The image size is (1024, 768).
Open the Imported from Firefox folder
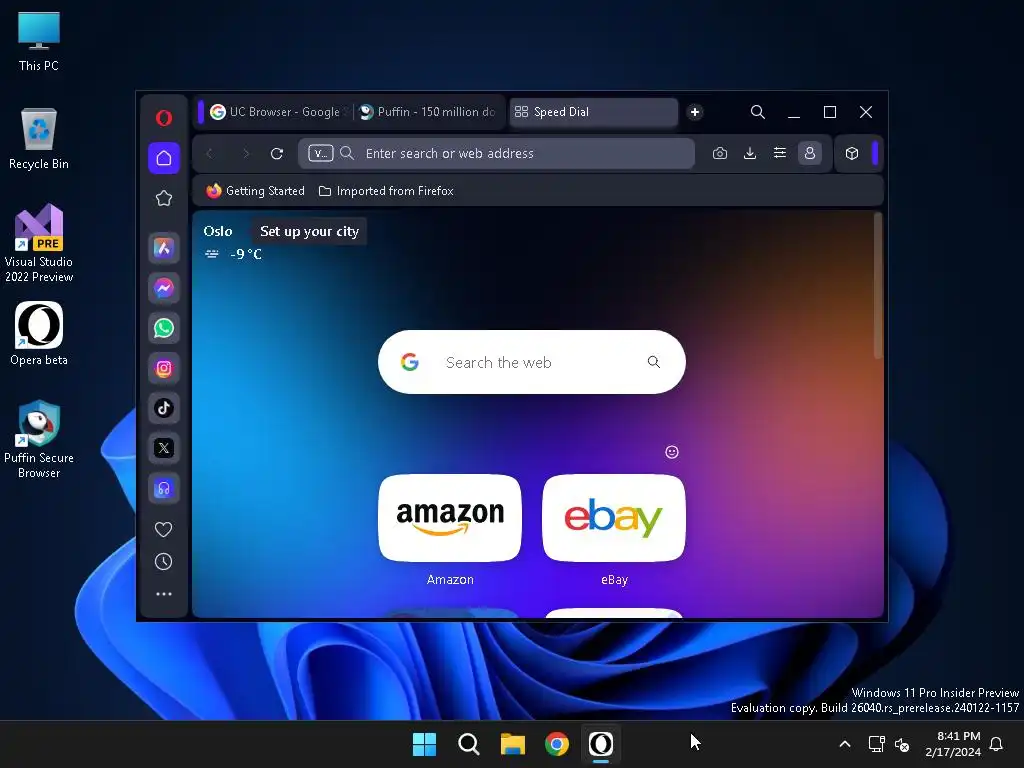click(386, 191)
